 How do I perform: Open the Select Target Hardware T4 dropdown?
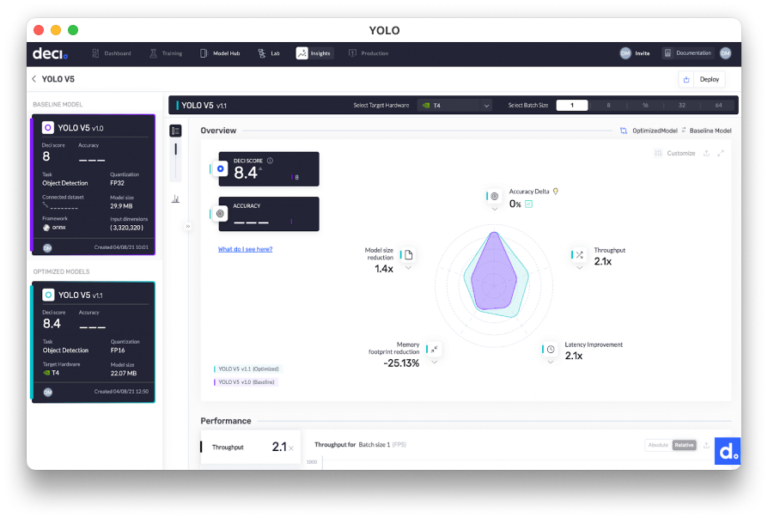[x=456, y=105]
